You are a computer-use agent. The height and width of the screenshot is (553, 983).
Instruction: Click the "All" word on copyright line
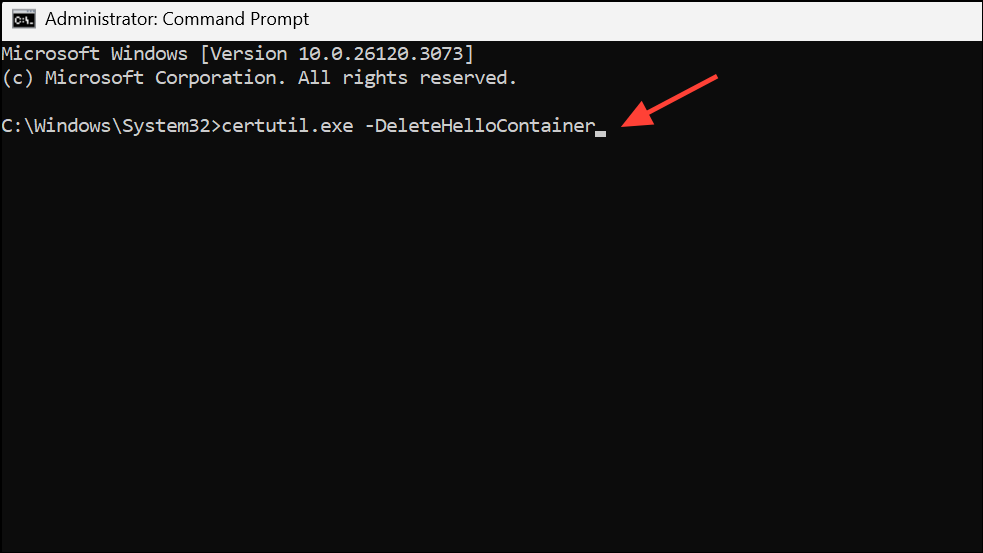pos(313,78)
